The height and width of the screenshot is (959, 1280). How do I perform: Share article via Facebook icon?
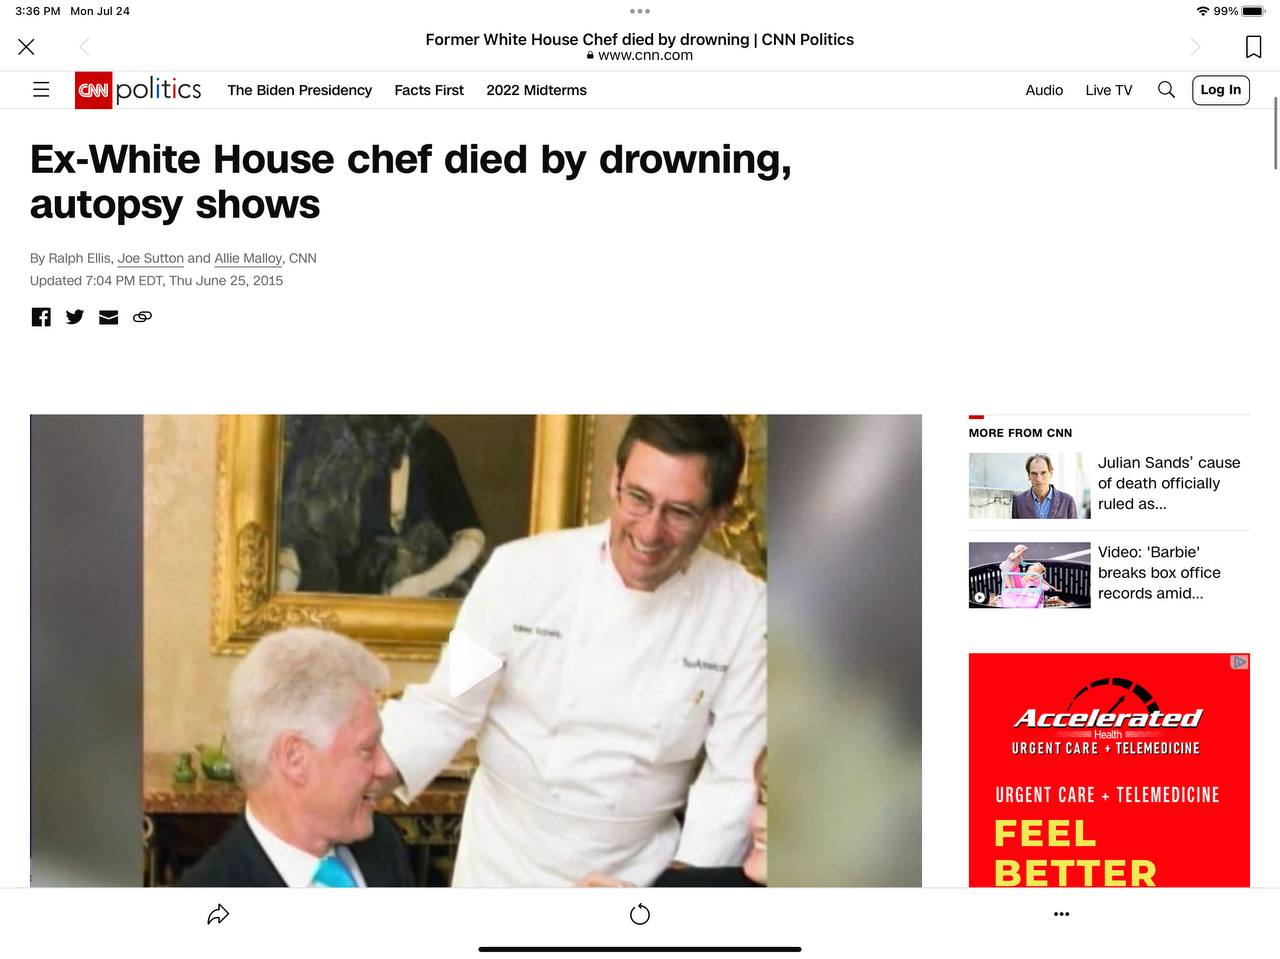point(41,317)
